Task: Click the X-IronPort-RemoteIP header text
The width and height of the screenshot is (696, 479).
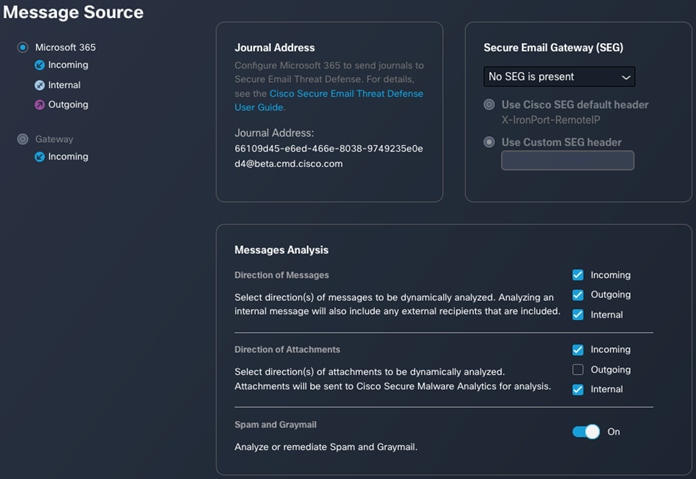Action: tap(551, 120)
